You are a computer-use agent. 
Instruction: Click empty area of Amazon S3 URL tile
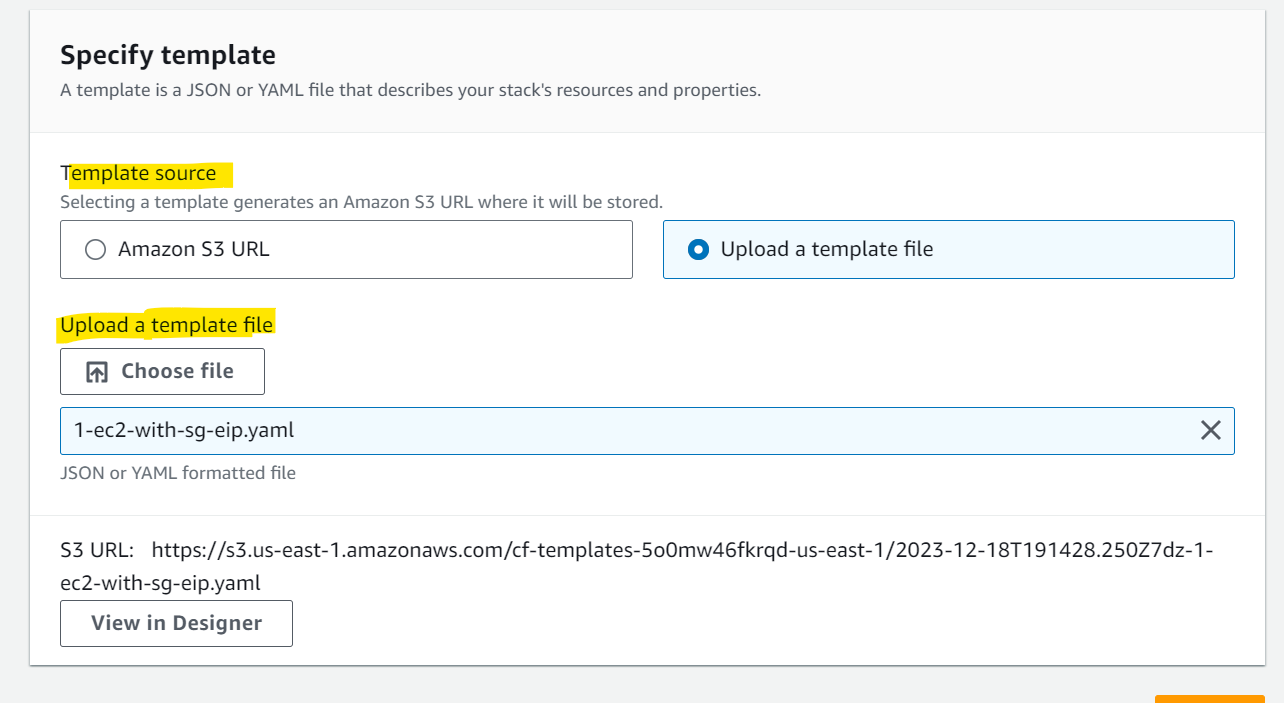(450, 249)
